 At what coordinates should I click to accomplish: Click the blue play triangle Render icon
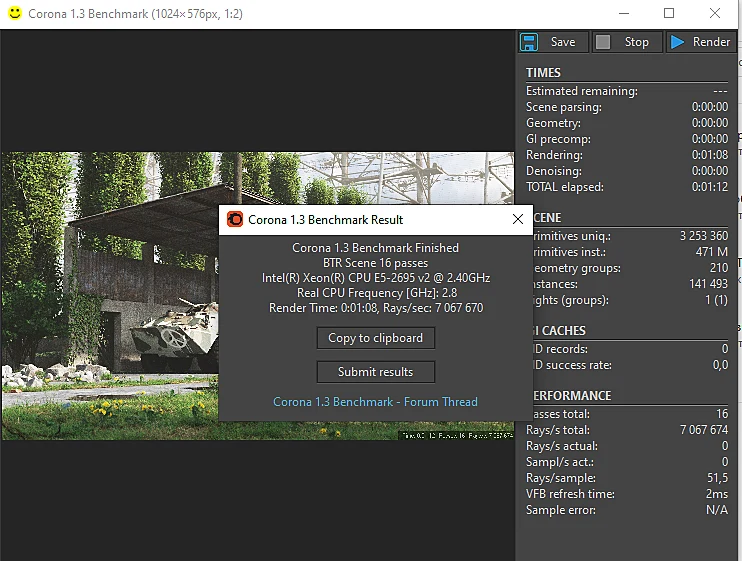(677, 42)
